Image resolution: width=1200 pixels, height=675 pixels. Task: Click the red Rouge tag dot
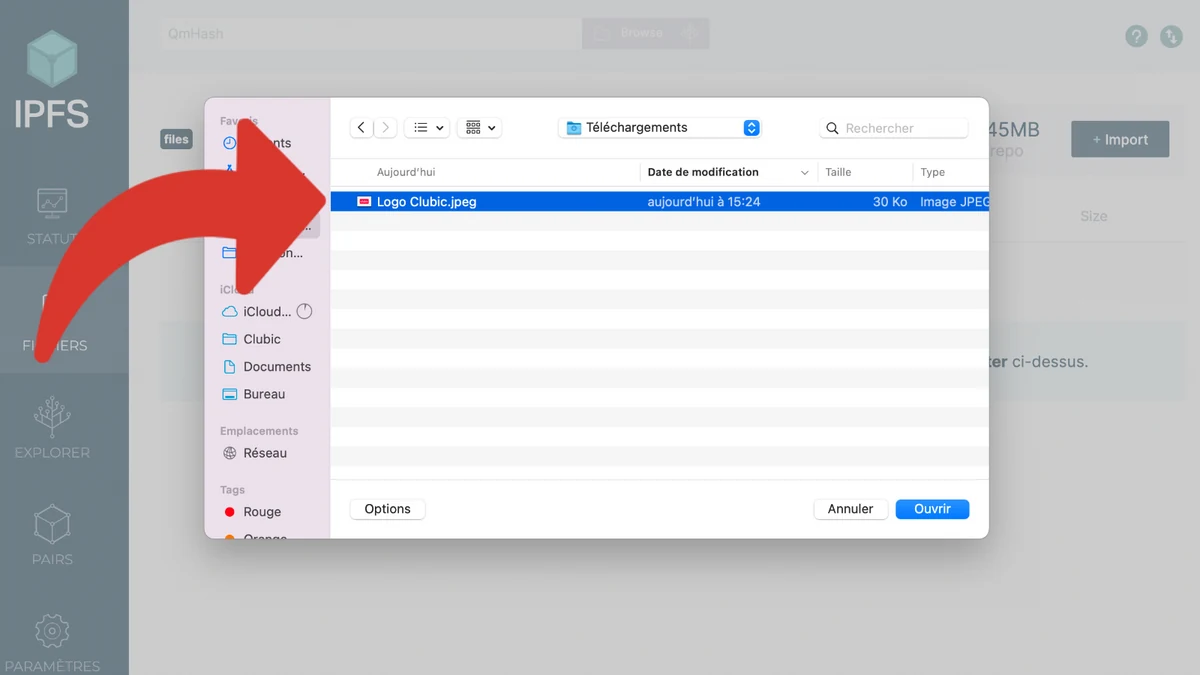tap(230, 512)
